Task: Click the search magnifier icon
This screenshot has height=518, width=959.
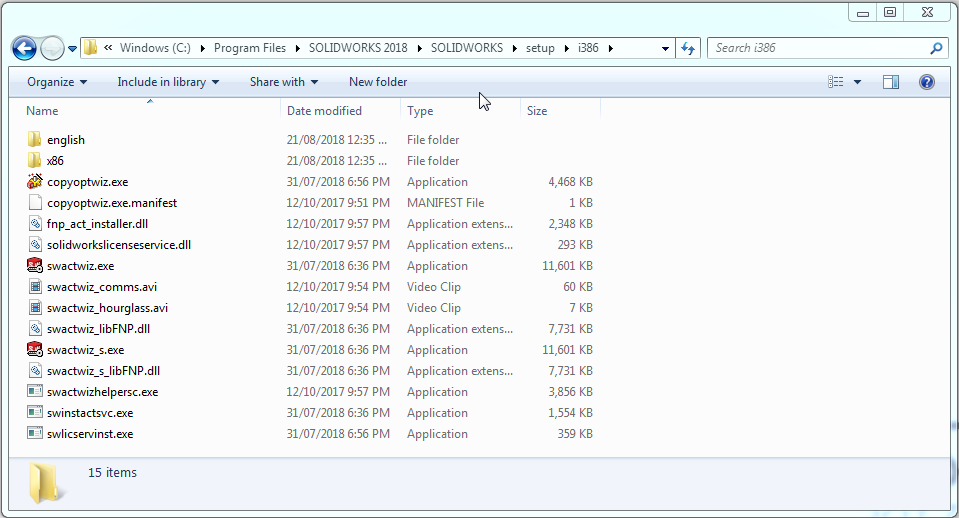Action: pos(936,48)
